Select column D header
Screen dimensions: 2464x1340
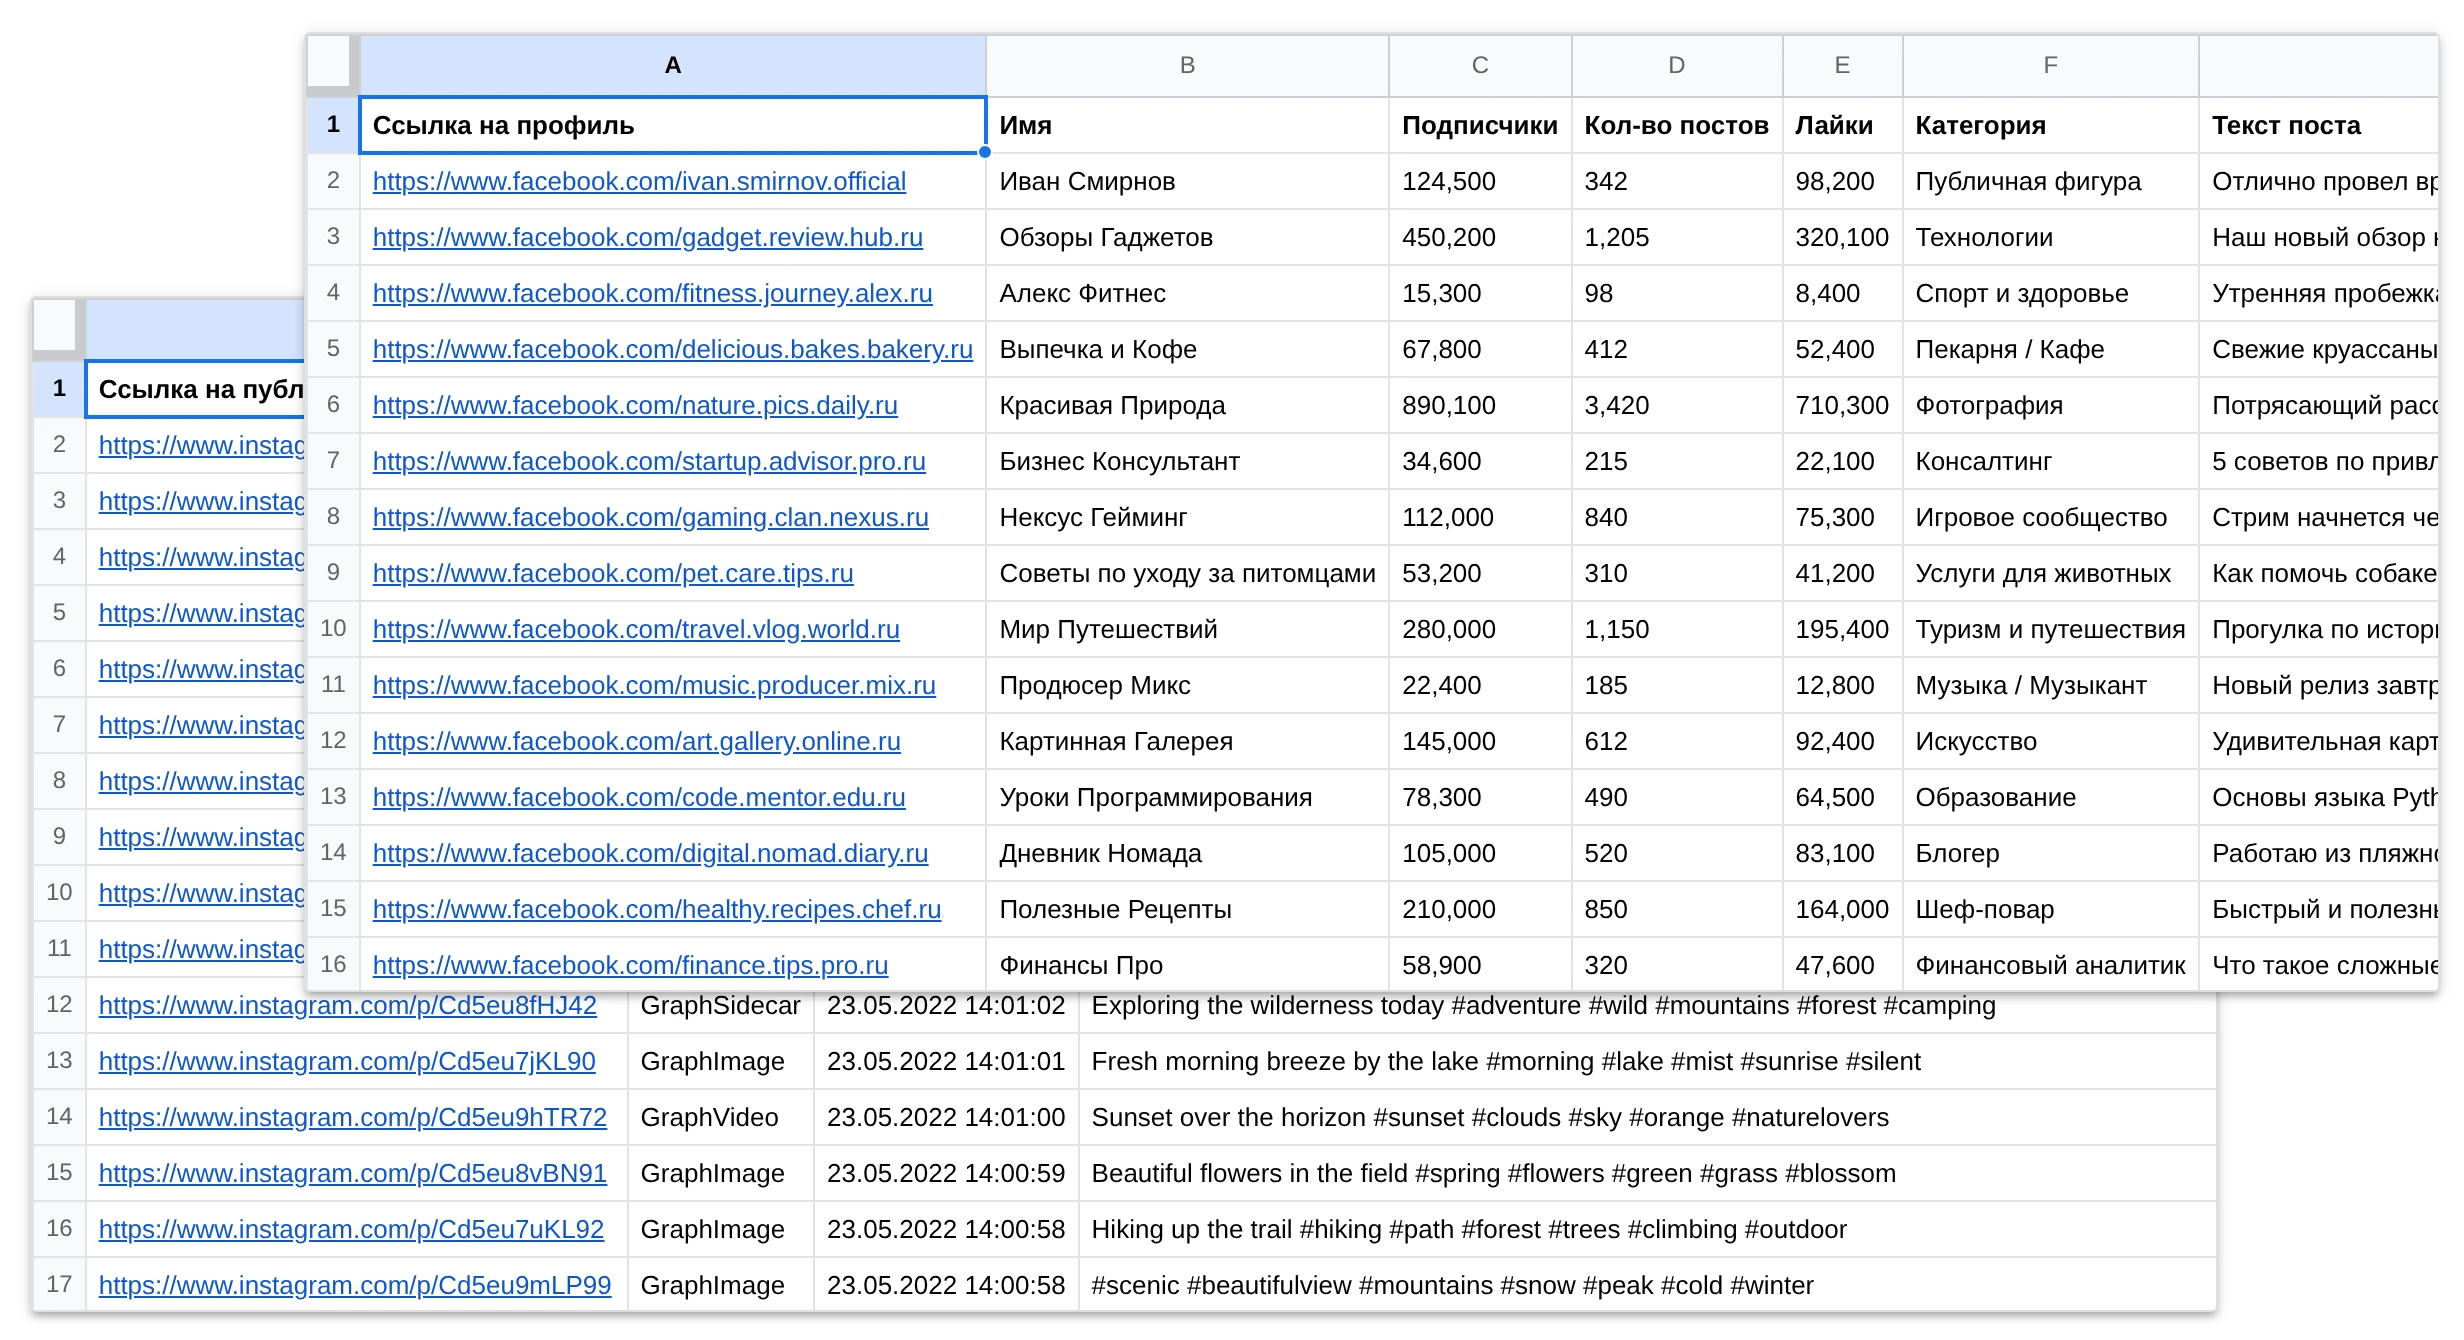tap(1676, 65)
